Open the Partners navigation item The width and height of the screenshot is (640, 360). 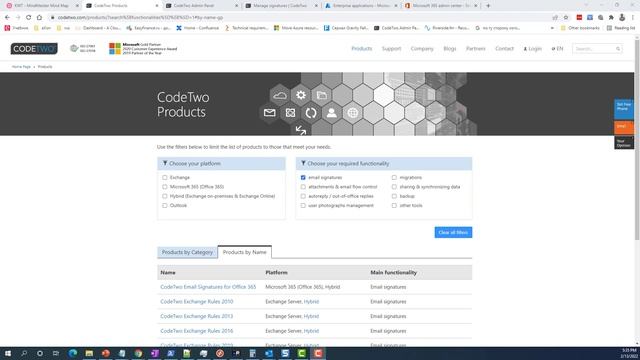tap(476, 49)
